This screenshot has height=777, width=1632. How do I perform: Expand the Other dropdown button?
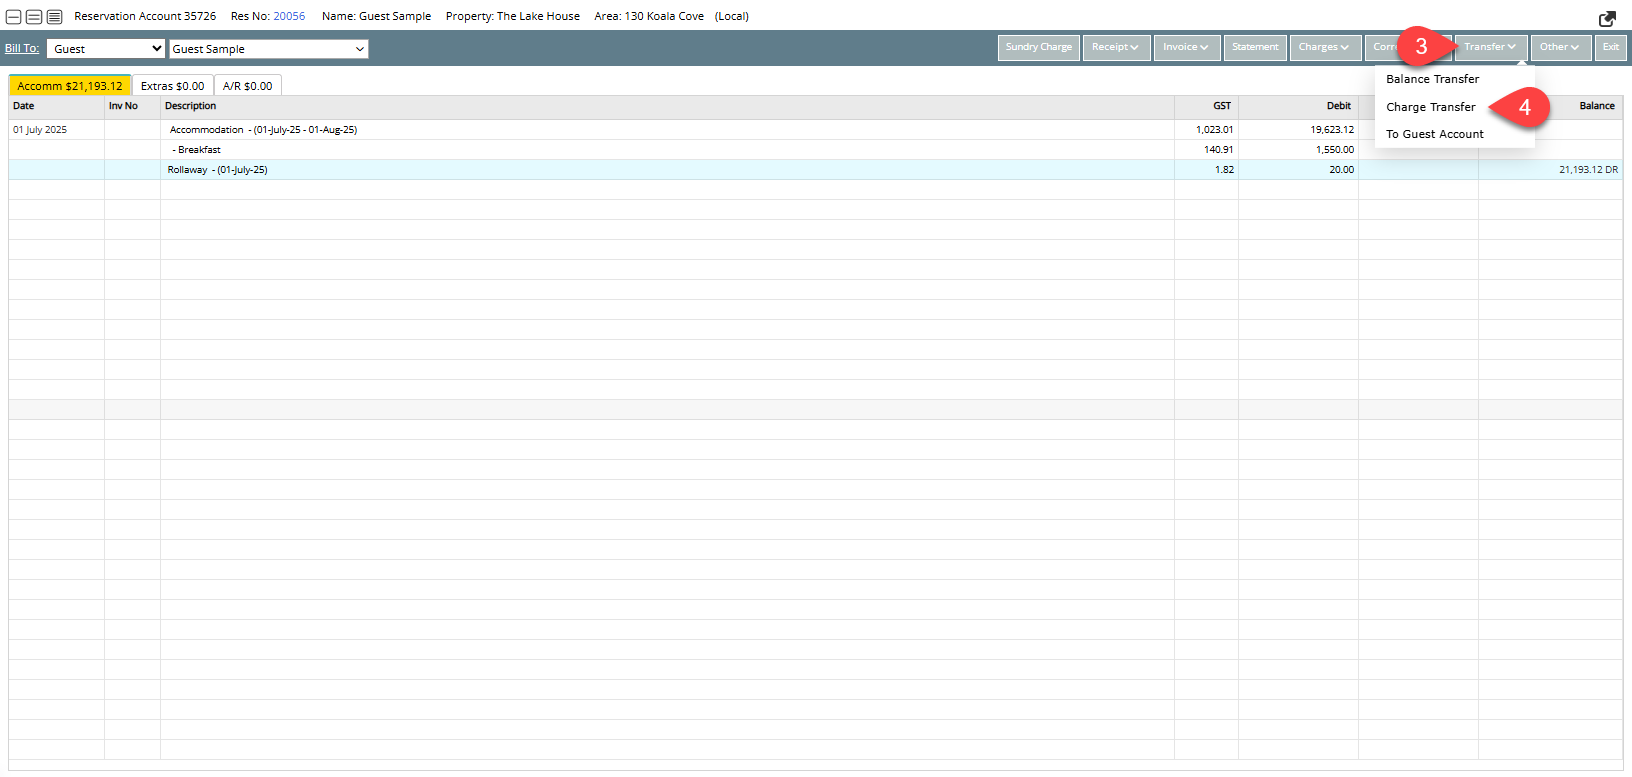[x=1560, y=47]
